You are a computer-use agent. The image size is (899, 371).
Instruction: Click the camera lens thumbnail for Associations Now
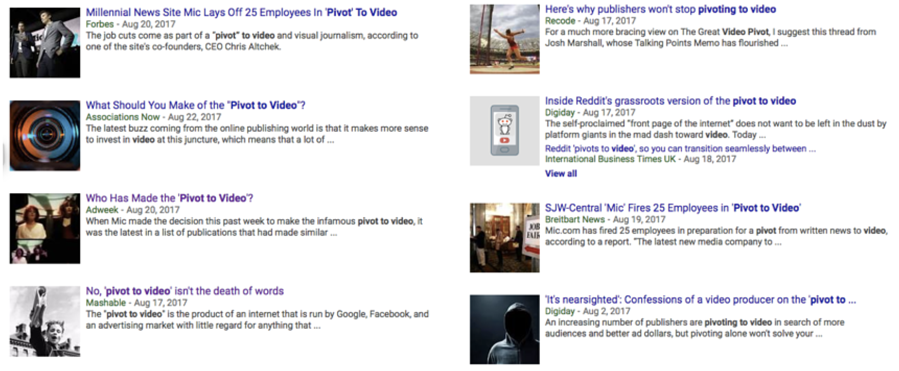[x=45, y=135]
